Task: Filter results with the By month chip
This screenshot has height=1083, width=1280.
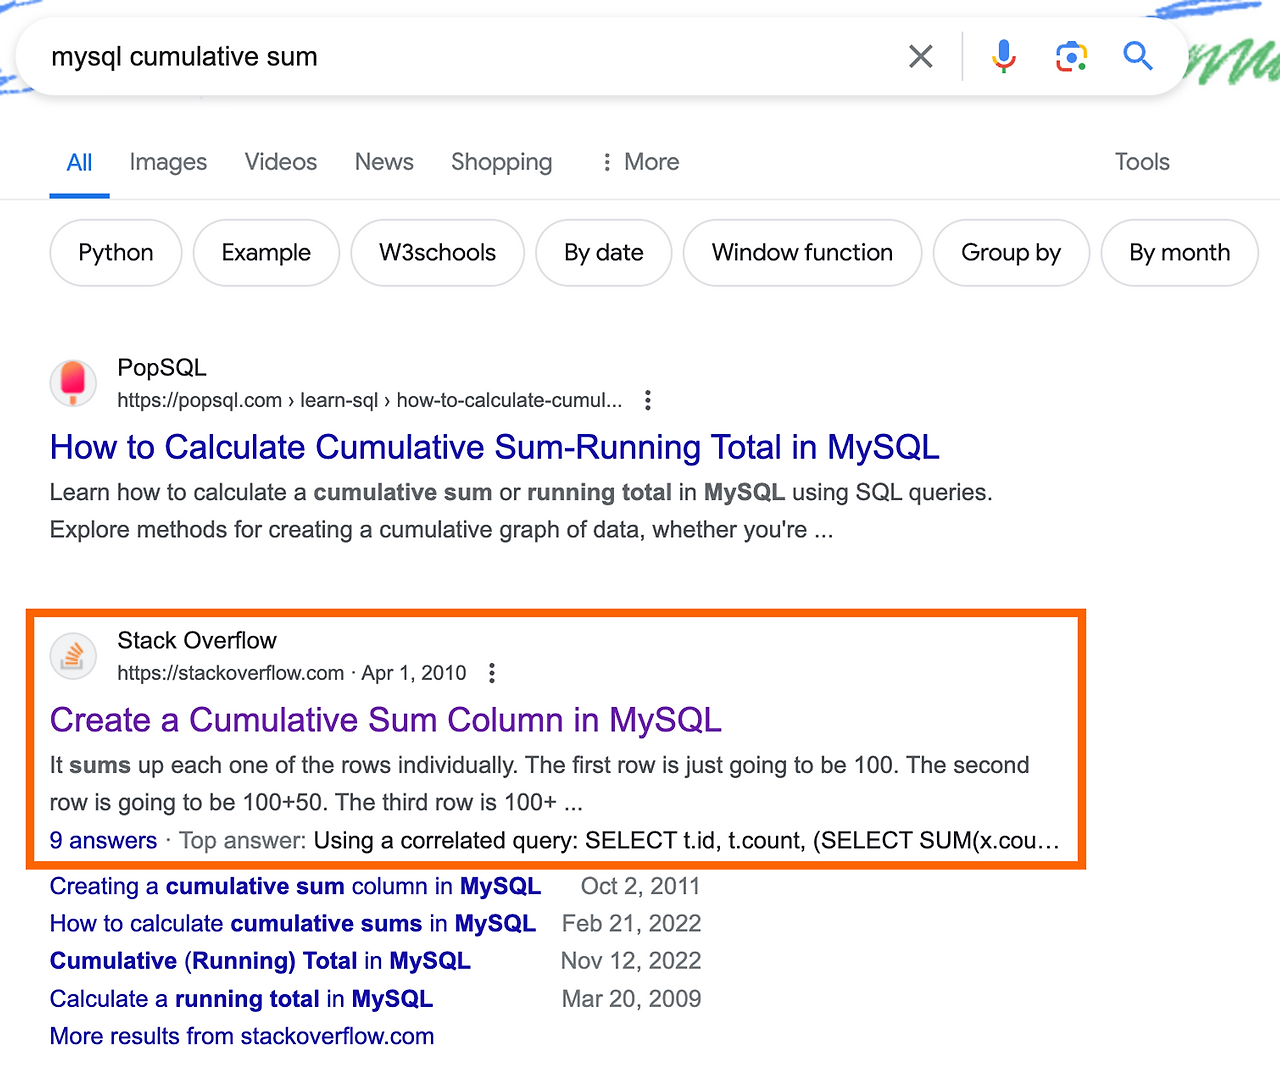Action: tap(1180, 253)
